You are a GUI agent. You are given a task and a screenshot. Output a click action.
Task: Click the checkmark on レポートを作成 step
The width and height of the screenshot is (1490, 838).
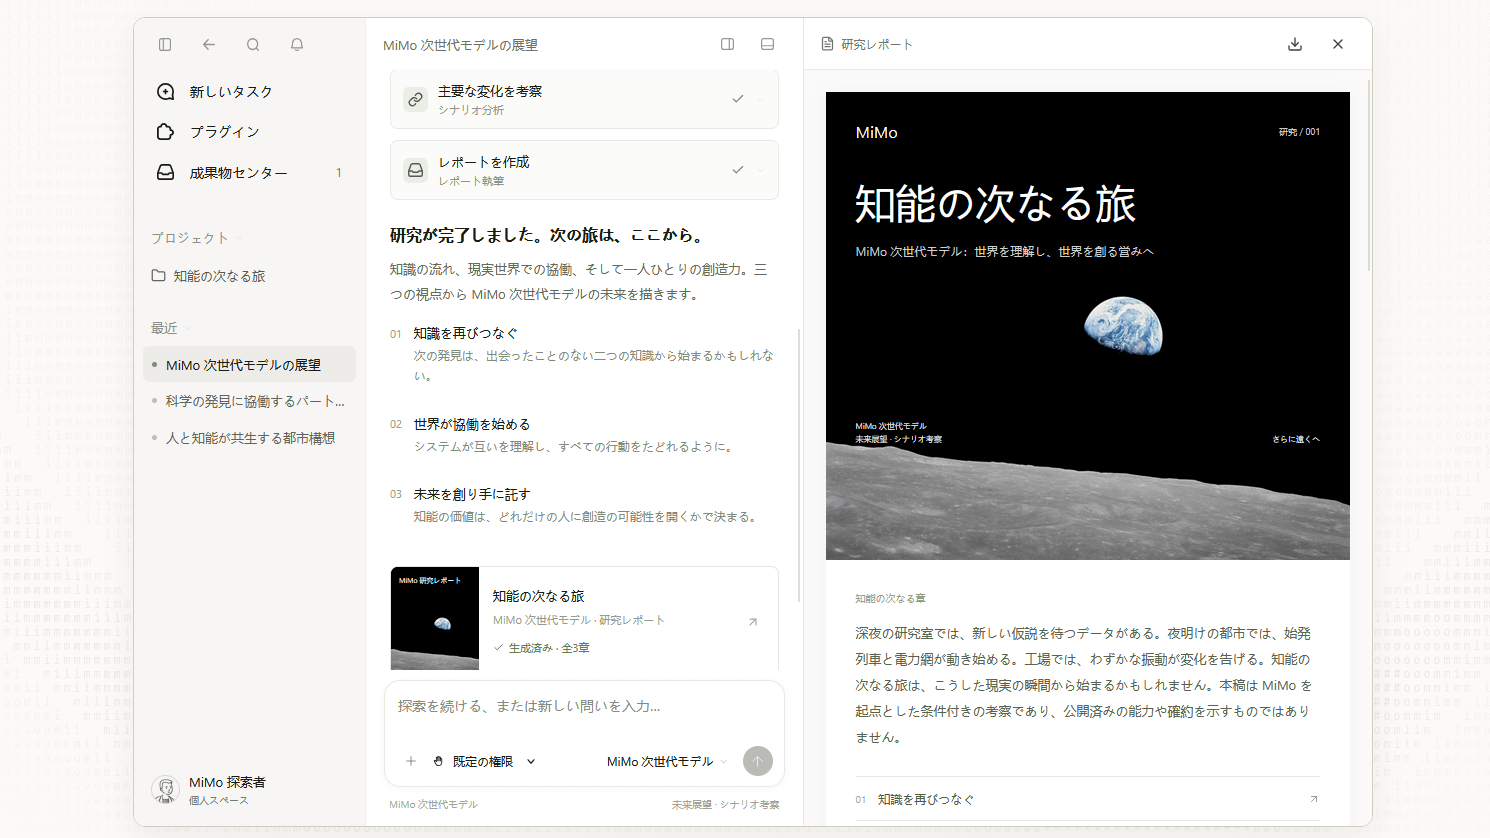pyautogui.click(x=738, y=170)
